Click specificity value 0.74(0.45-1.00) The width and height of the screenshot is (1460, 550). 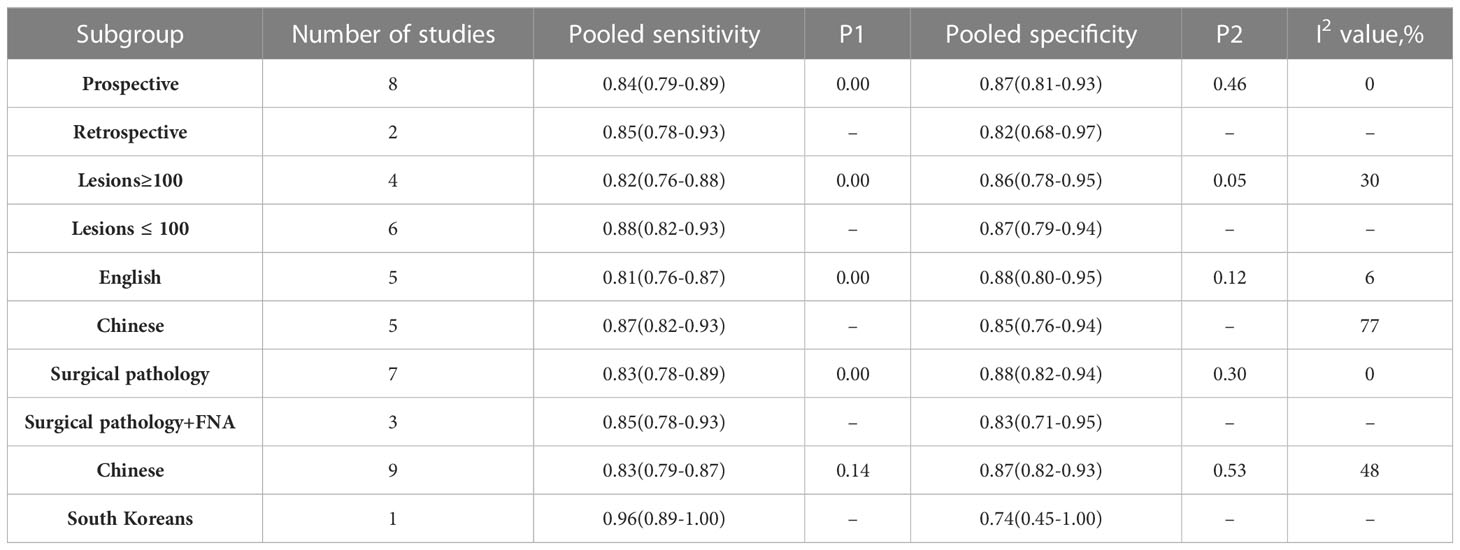1041,519
